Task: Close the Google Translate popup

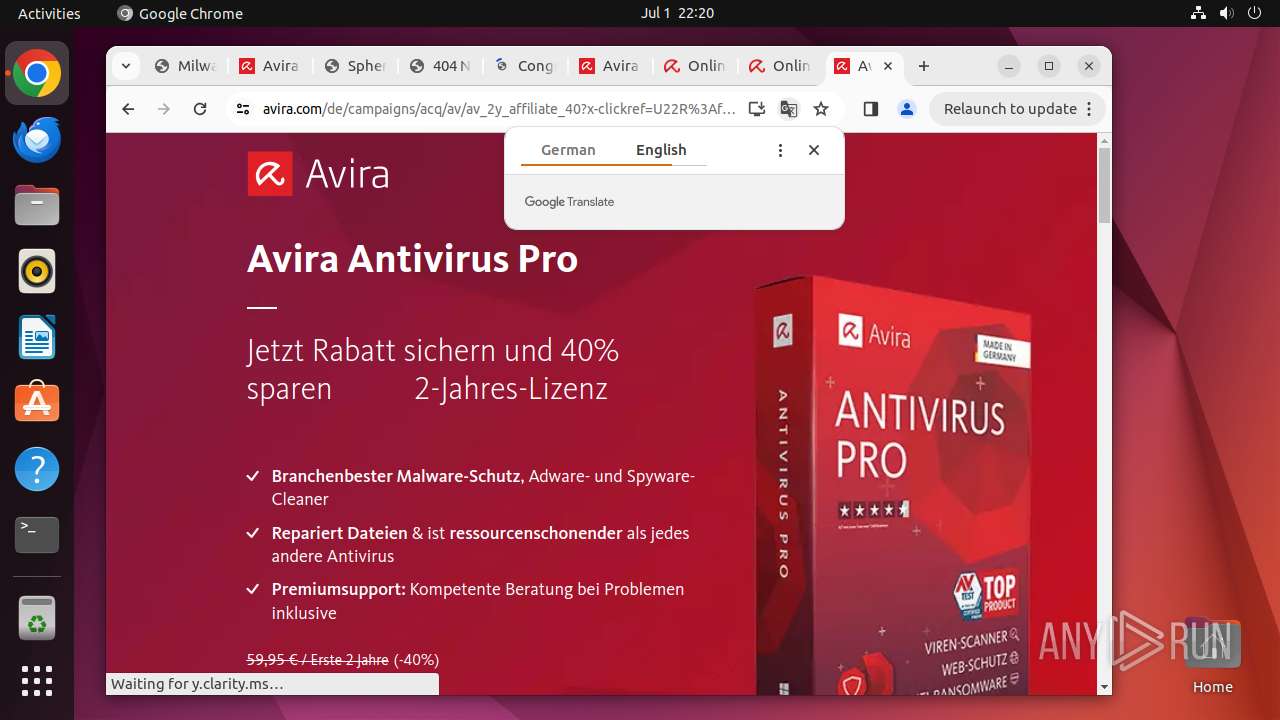Action: 814,150
